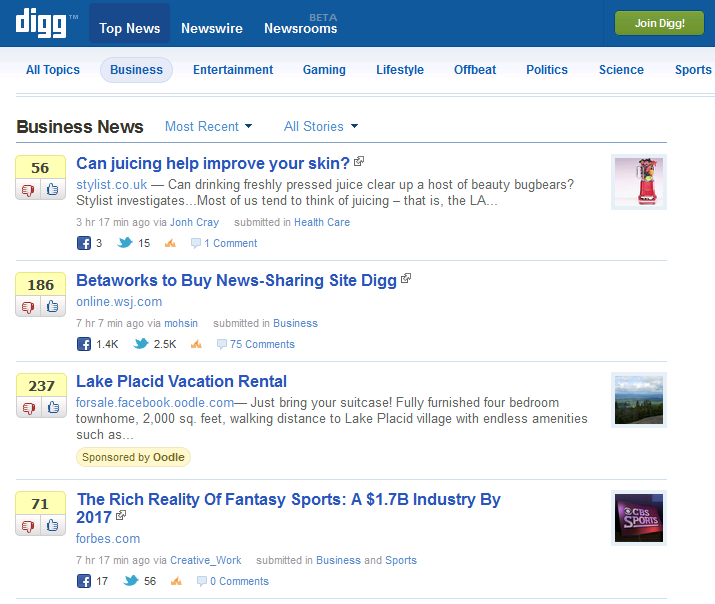Visit forsale.facebook.oodle.com link
The image size is (715, 604).
155,403
